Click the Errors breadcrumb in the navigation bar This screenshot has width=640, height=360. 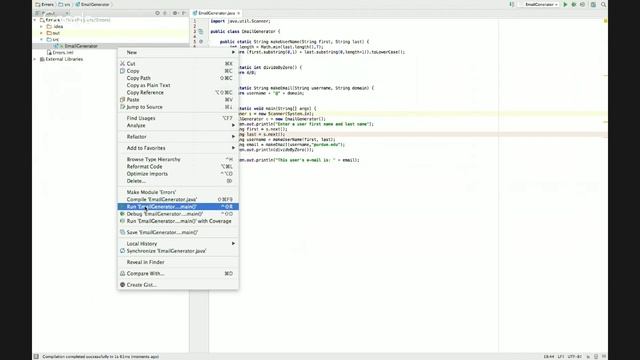click(45, 4)
